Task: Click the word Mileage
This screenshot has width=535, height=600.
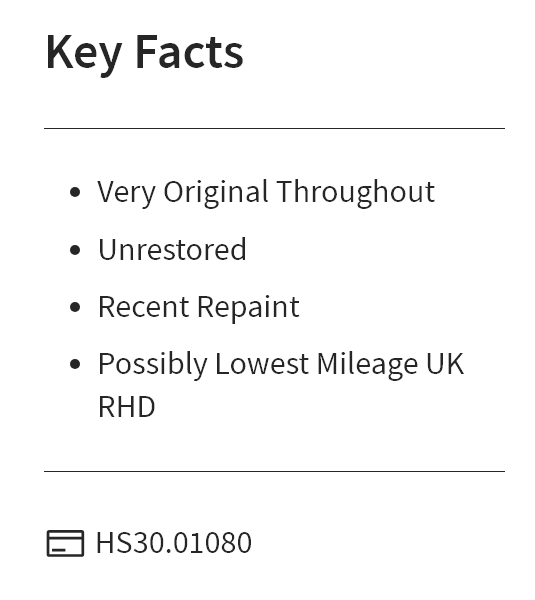Action: (x=367, y=365)
